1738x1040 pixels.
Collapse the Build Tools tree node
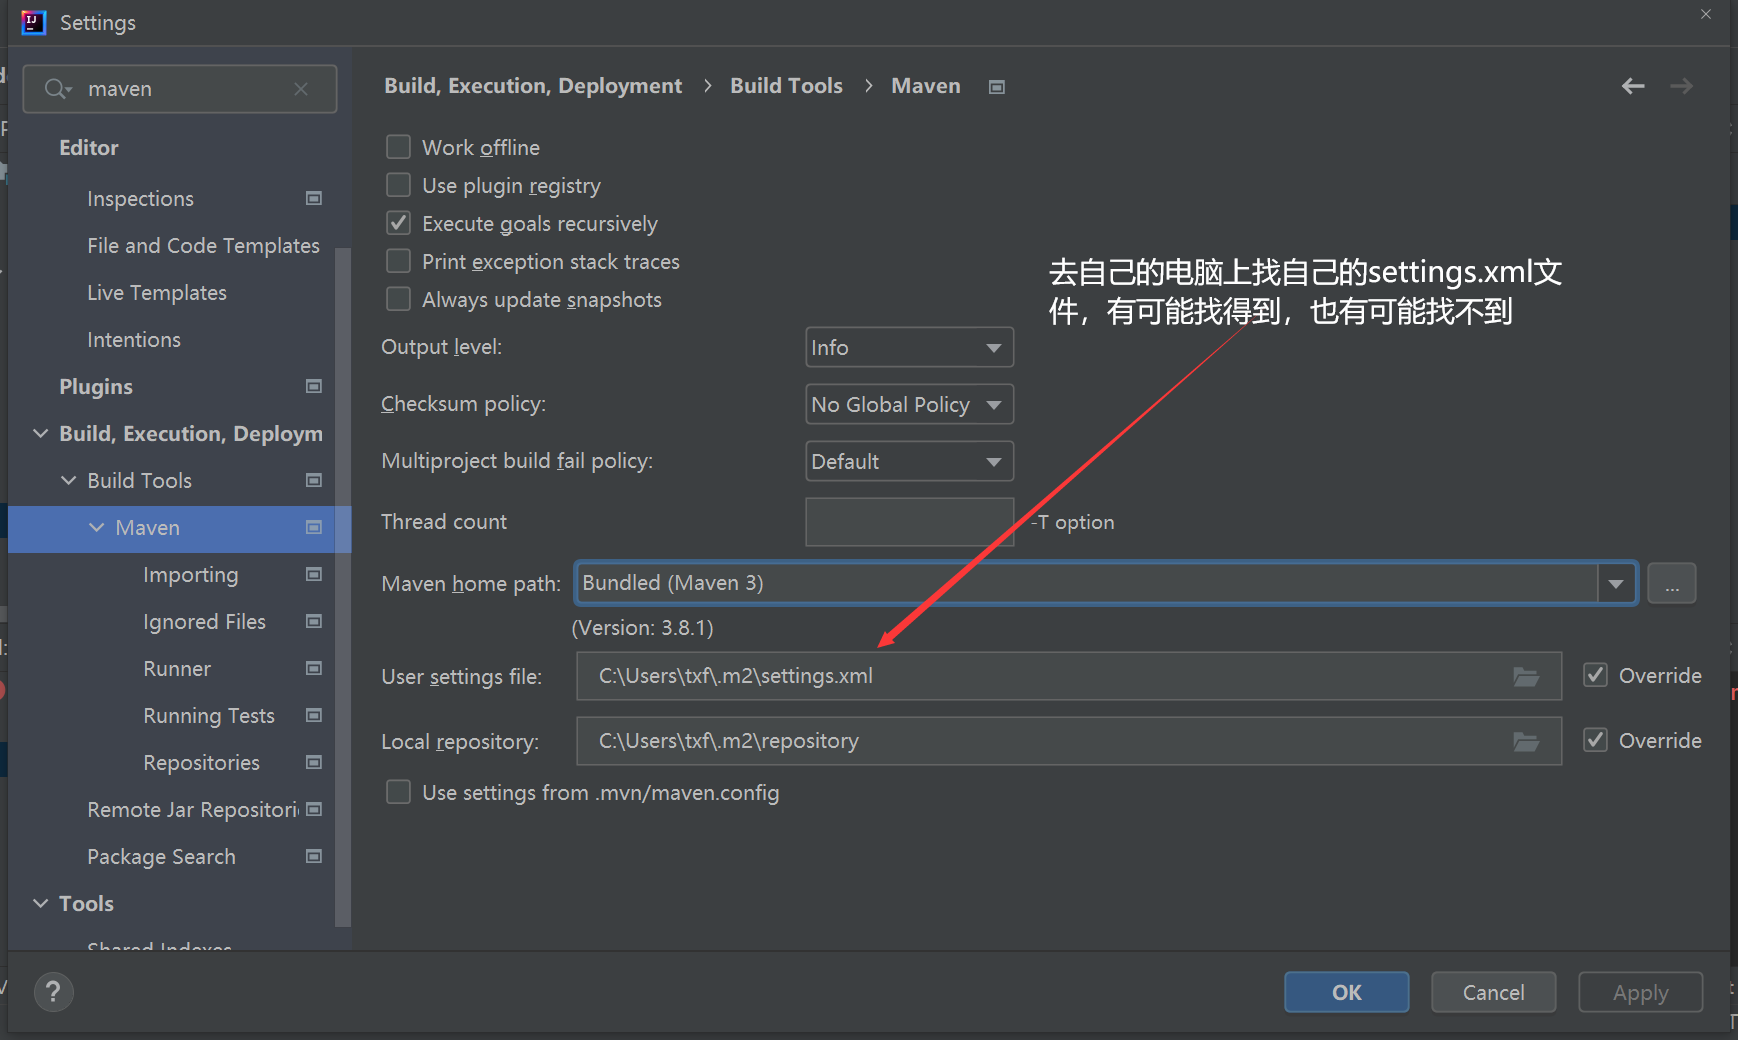click(69, 480)
